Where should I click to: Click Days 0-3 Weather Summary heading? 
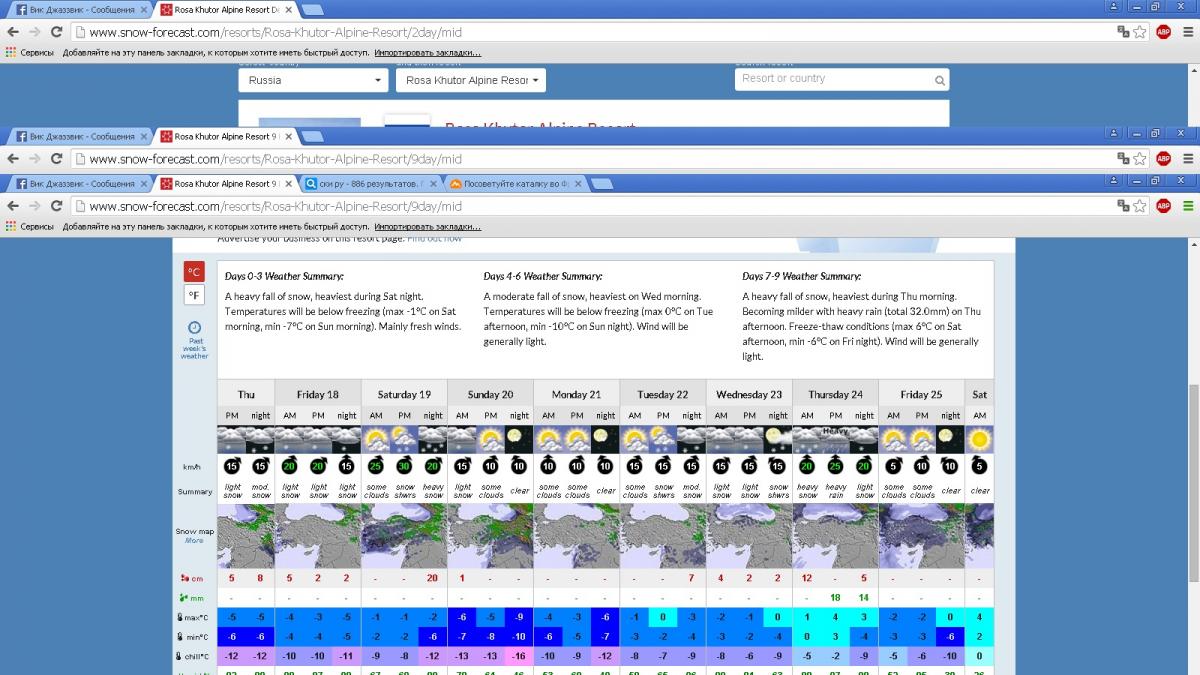click(284, 276)
